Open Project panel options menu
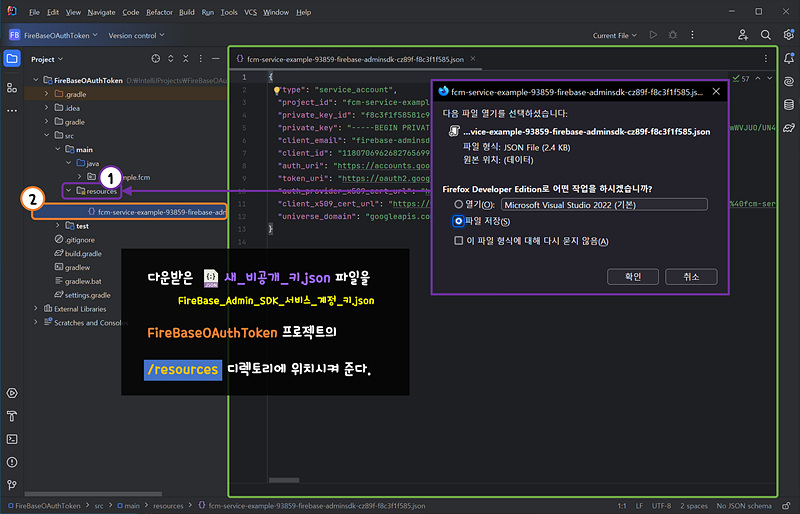This screenshot has width=800, height=514. click(x=201, y=59)
